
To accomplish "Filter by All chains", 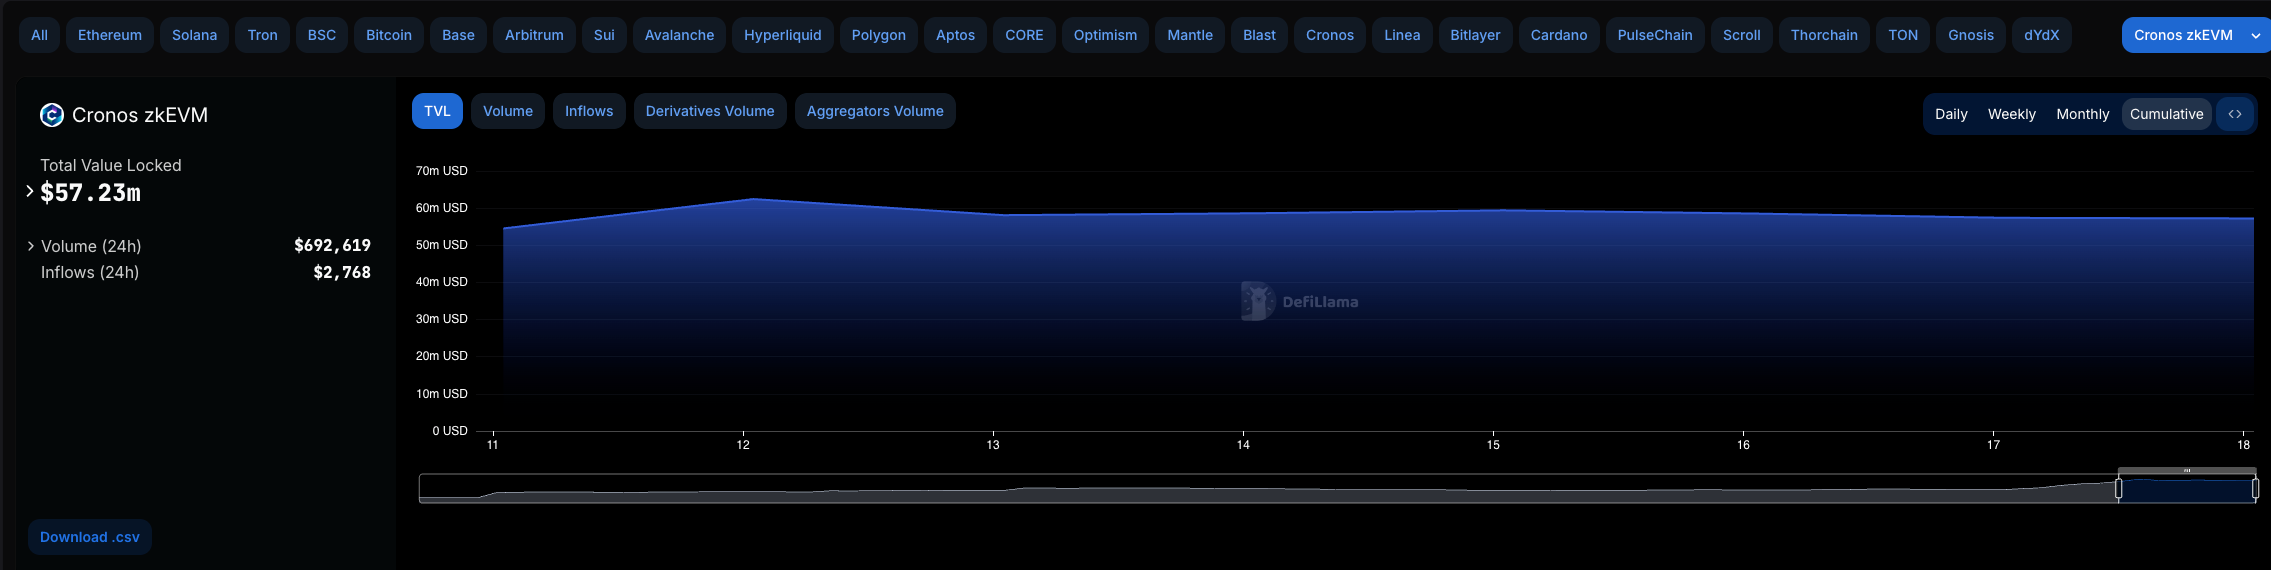I will pos(39,35).
